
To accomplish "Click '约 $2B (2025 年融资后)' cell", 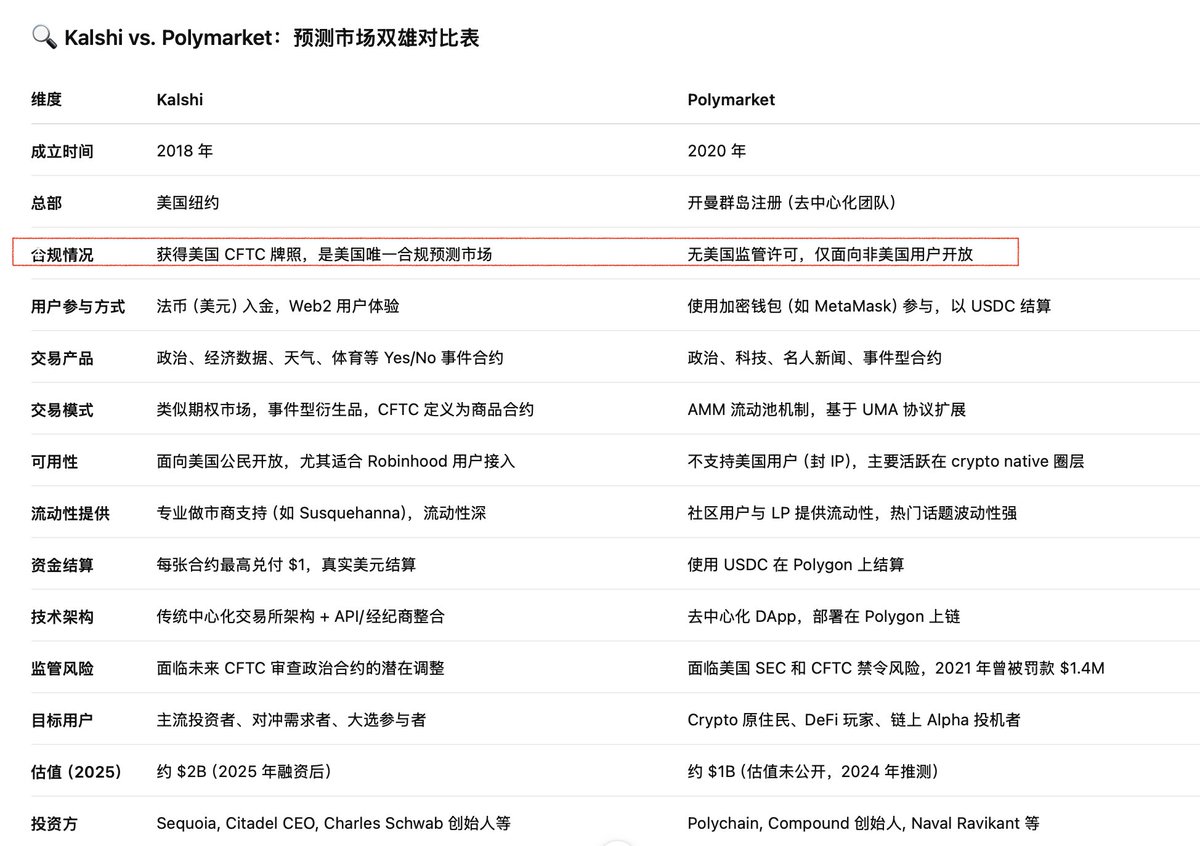I will point(244,772).
